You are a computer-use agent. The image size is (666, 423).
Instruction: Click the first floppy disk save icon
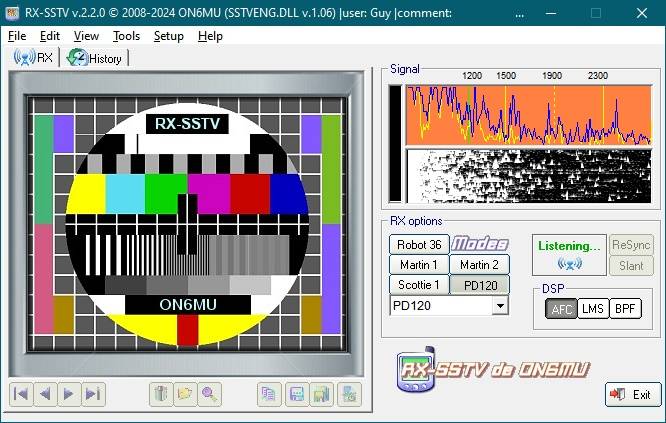tap(296, 394)
